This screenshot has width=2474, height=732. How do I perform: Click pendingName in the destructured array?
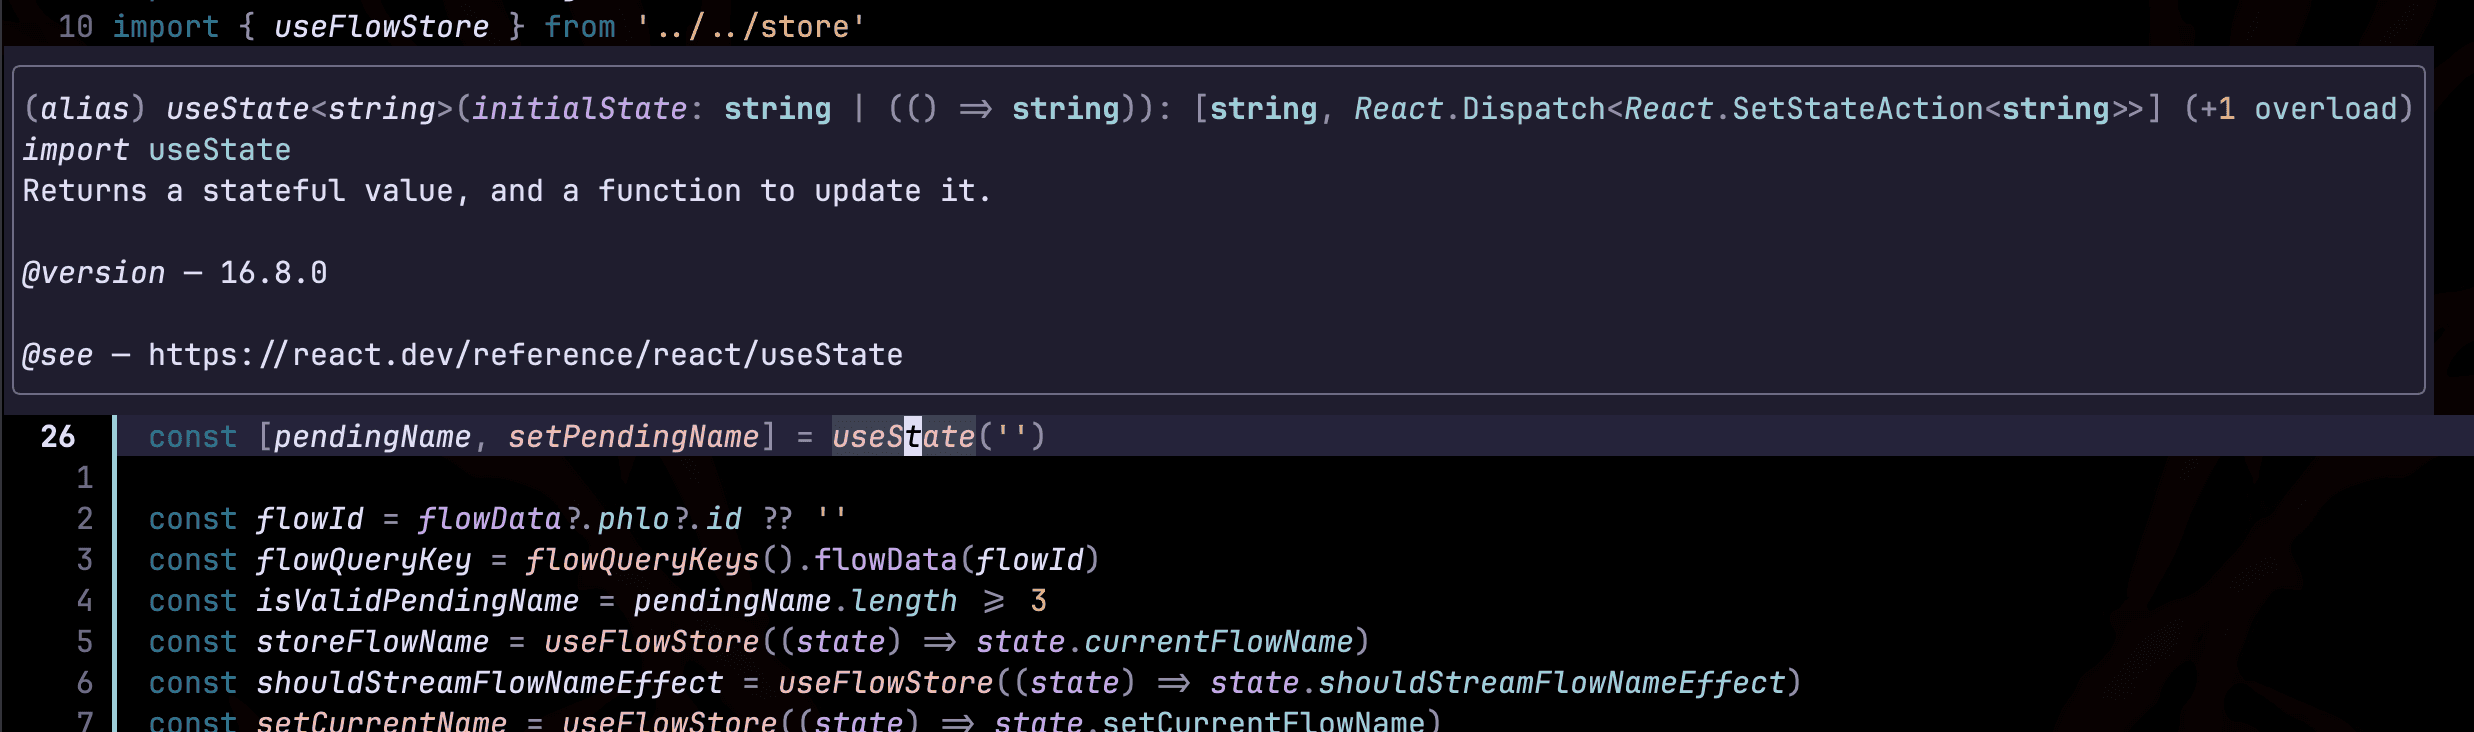(371, 436)
